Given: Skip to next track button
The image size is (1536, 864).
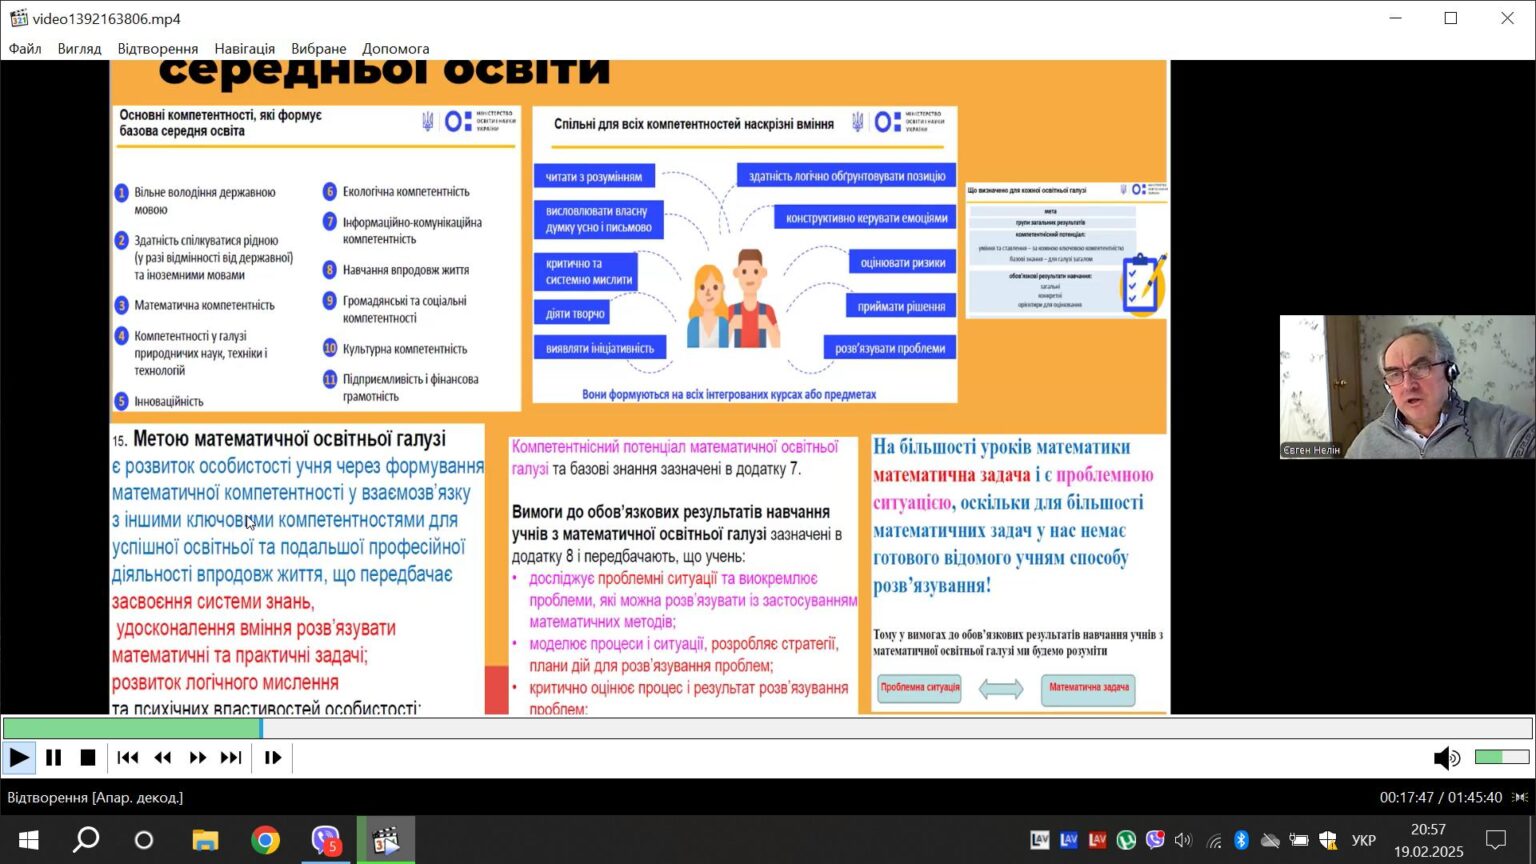Looking at the screenshot, I should (231, 758).
